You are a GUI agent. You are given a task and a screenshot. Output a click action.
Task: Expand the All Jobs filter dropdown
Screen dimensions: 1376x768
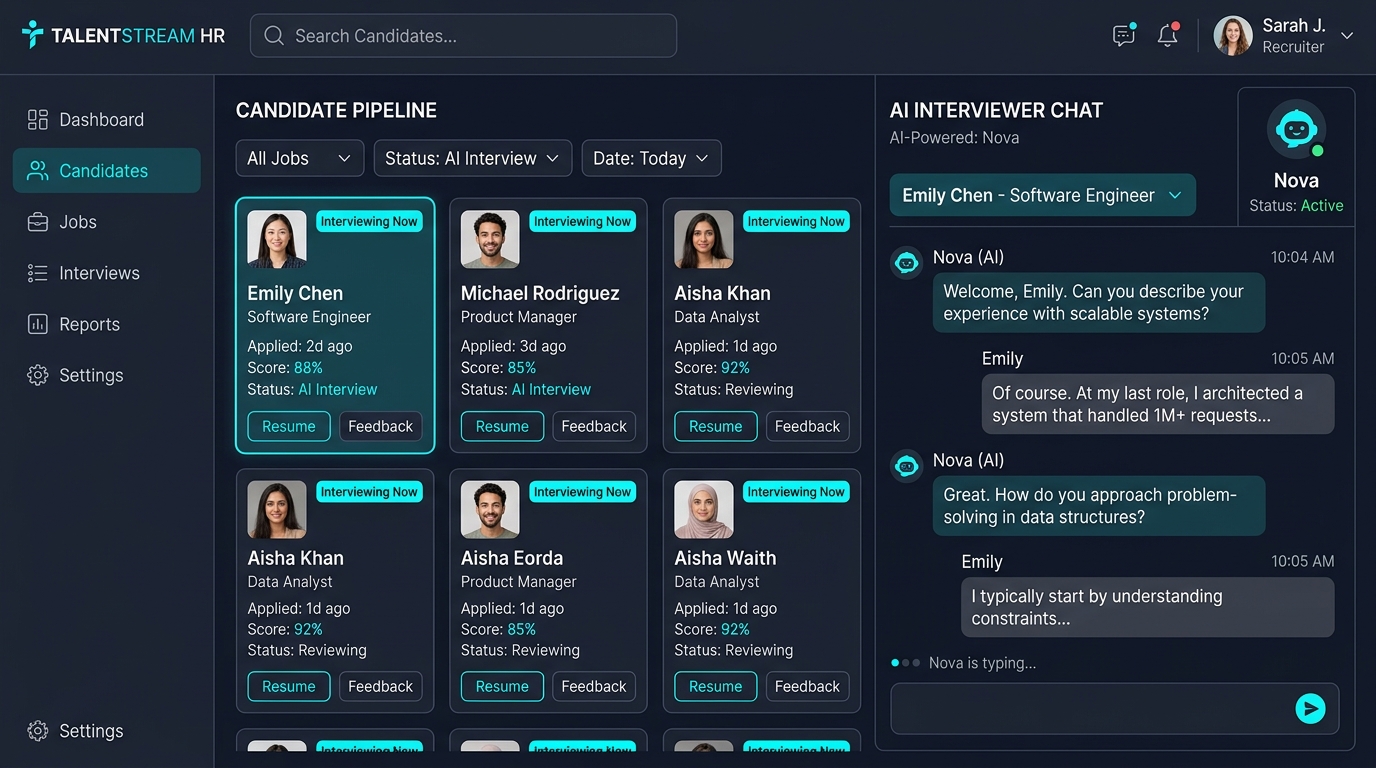(x=300, y=158)
